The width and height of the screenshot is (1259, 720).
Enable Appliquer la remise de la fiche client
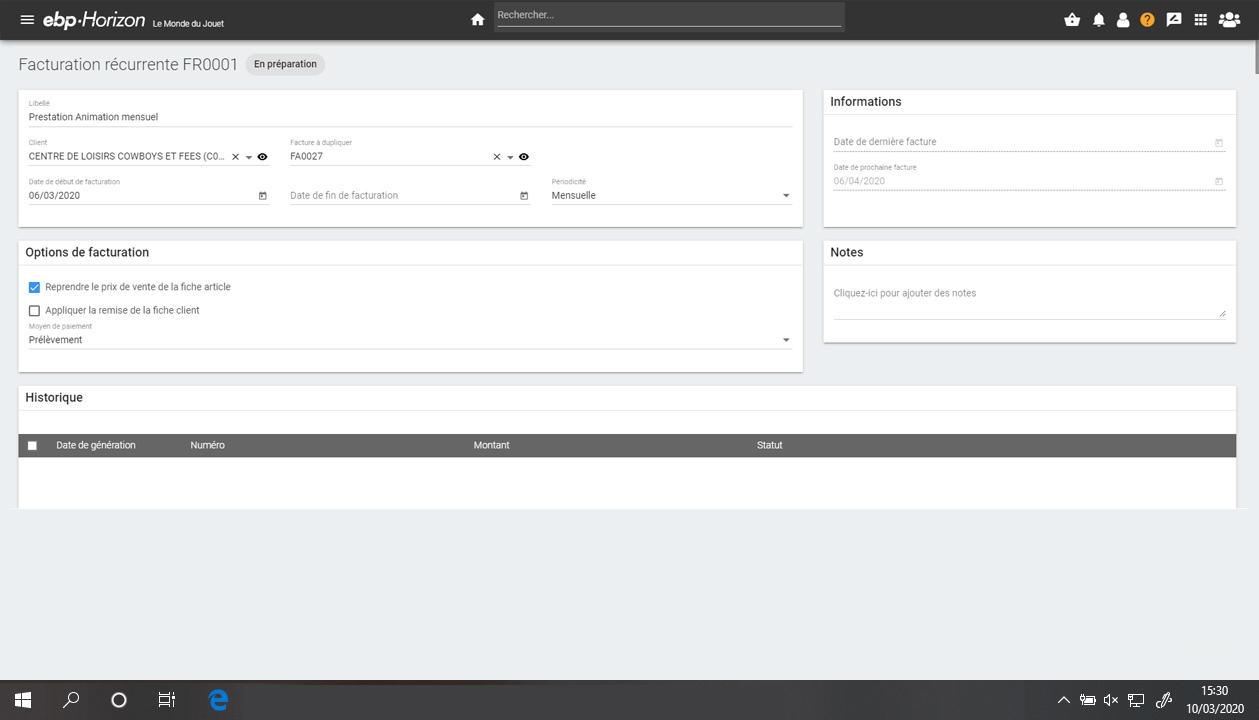[34, 310]
